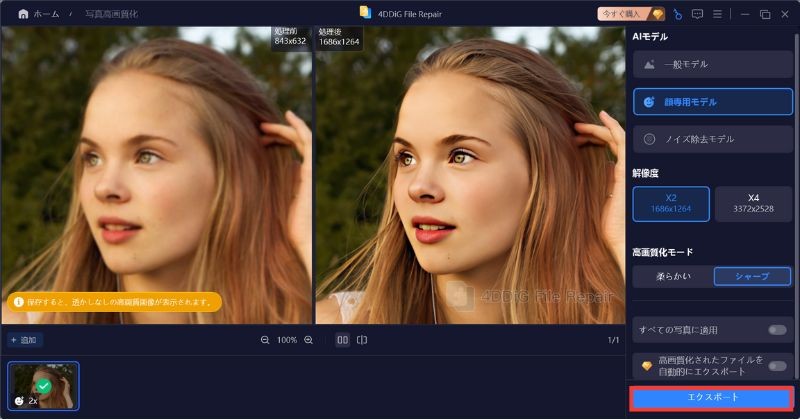Screen dimensions: 800x419
Task: Open the key registration icon
Action: pyautogui.click(x=678, y=14)
